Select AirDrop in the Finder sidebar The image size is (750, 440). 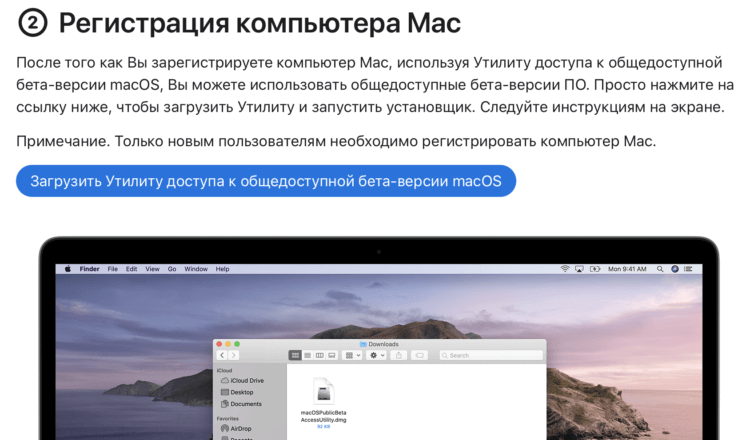(x=236, y=429)
